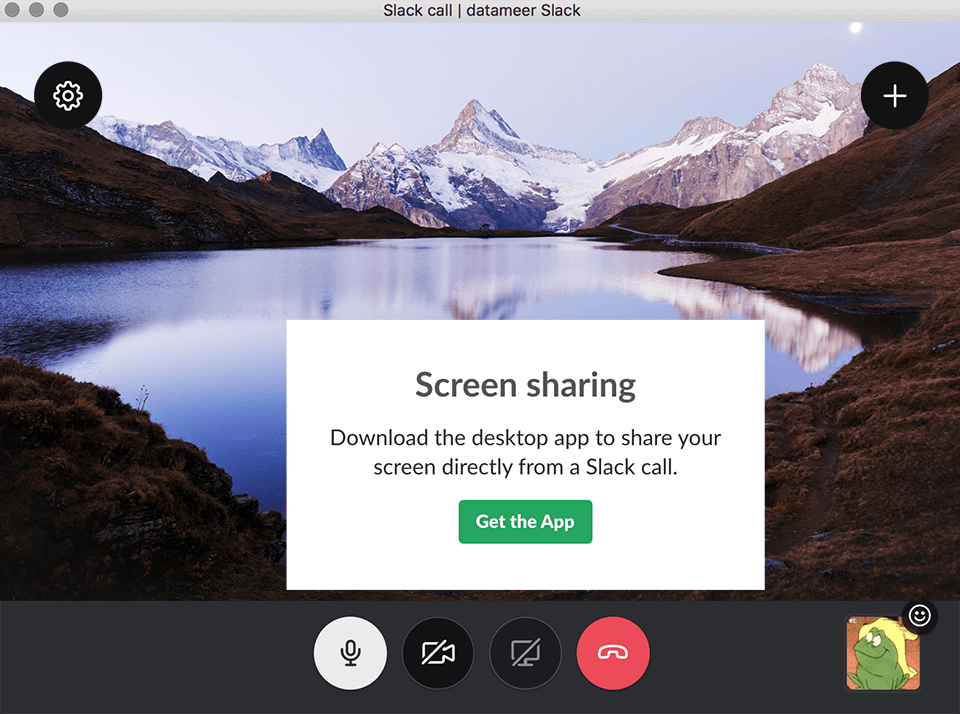Click the Get the App button
960x714 pixels.
(525, 521)
